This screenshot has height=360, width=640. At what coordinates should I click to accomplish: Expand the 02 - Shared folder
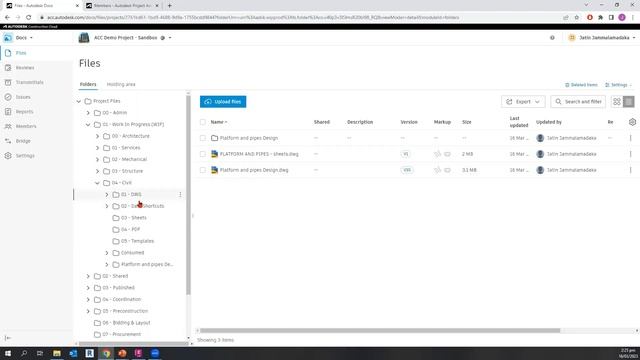88,276
